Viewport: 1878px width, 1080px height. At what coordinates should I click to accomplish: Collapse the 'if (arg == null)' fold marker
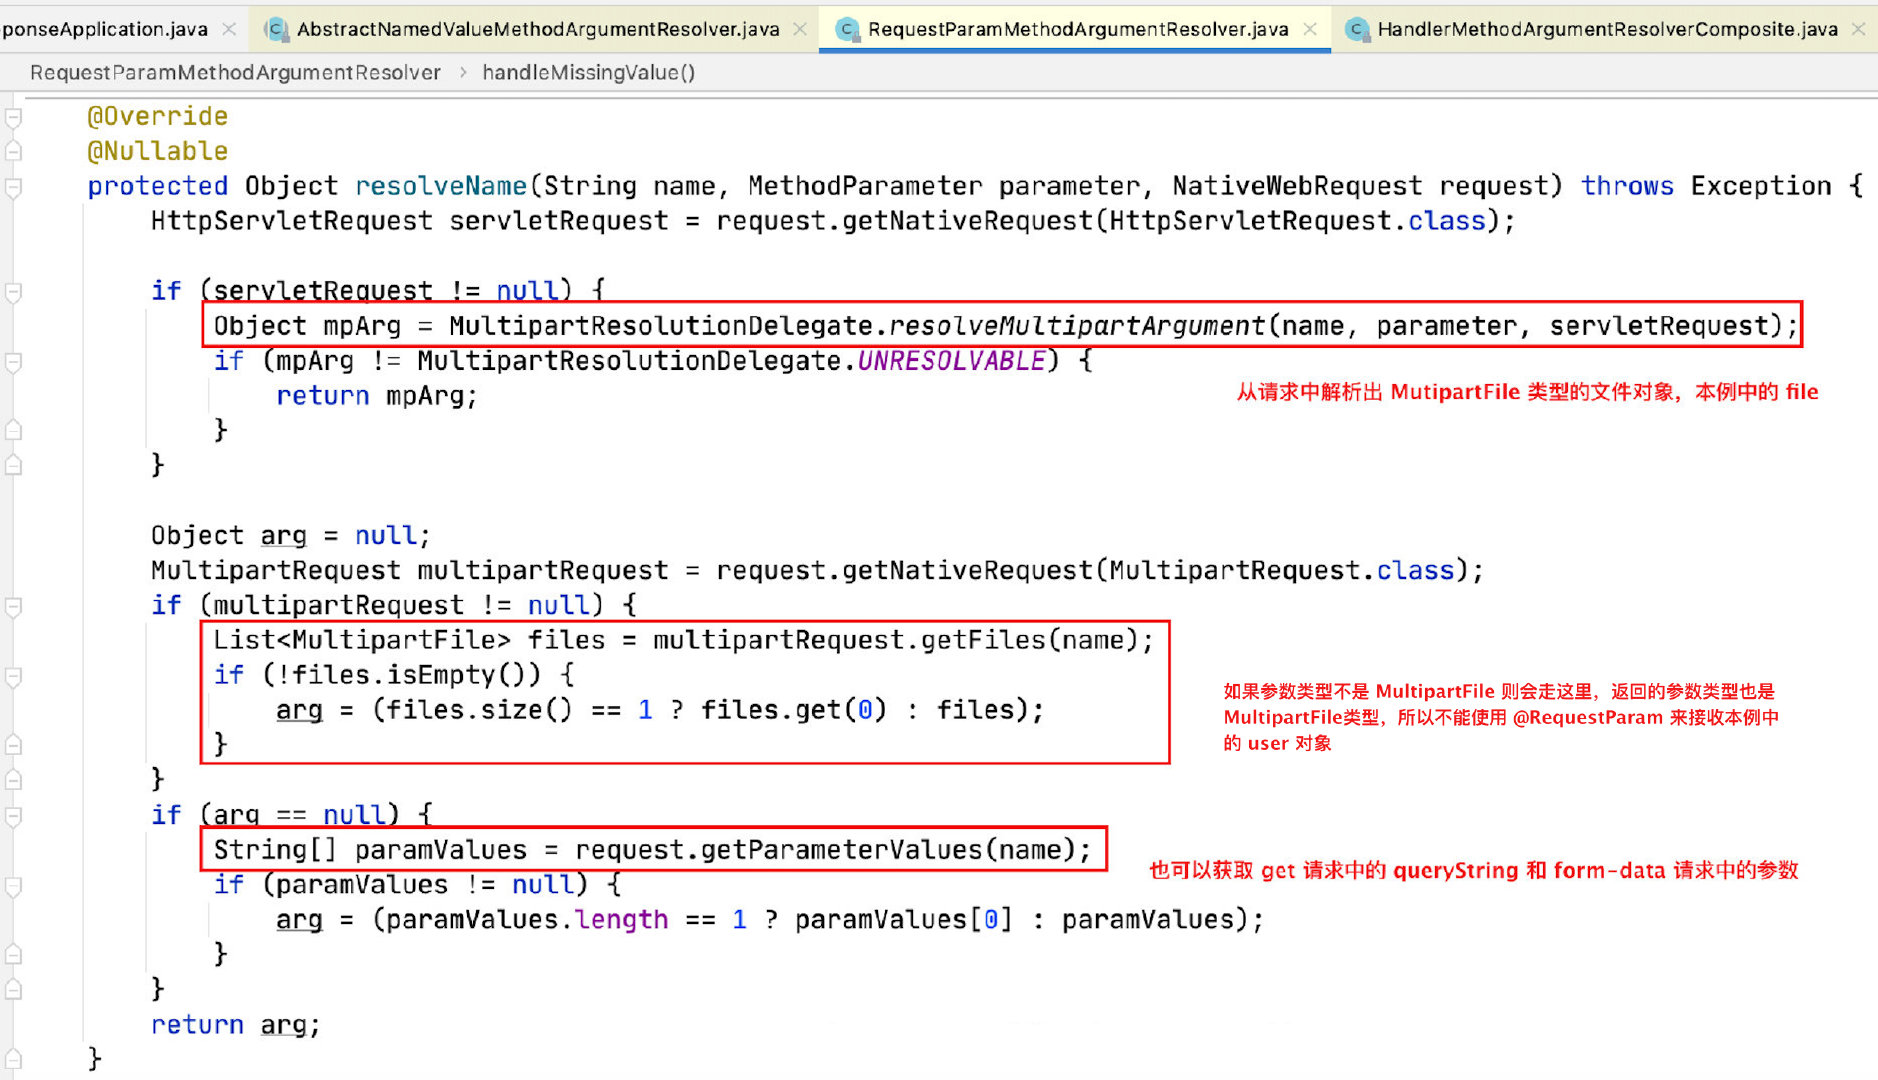tap(14, 816)
